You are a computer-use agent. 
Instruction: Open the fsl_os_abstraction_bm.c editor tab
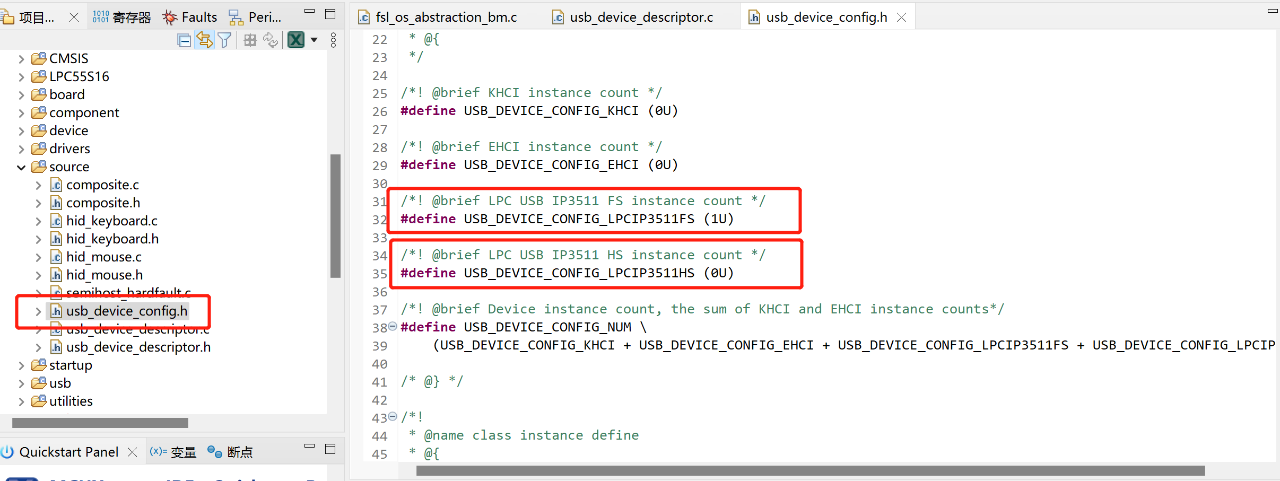click(446, 17)
